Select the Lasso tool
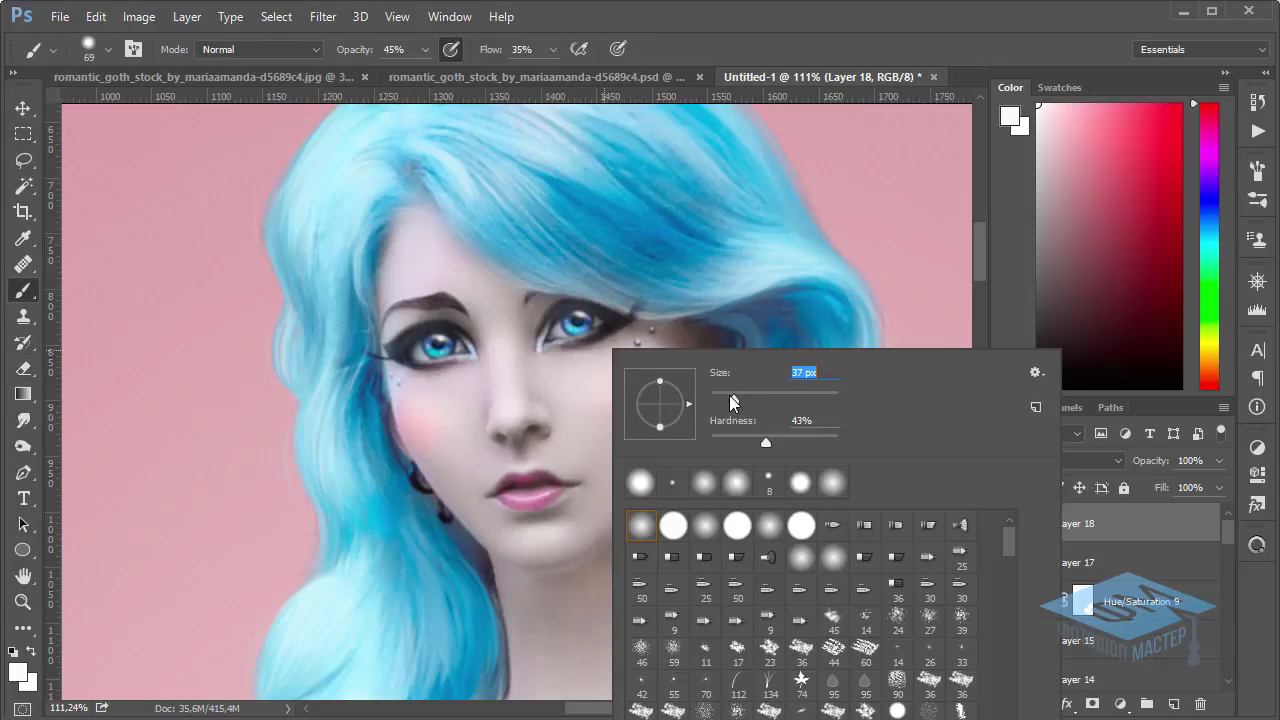 pos(23,160)
